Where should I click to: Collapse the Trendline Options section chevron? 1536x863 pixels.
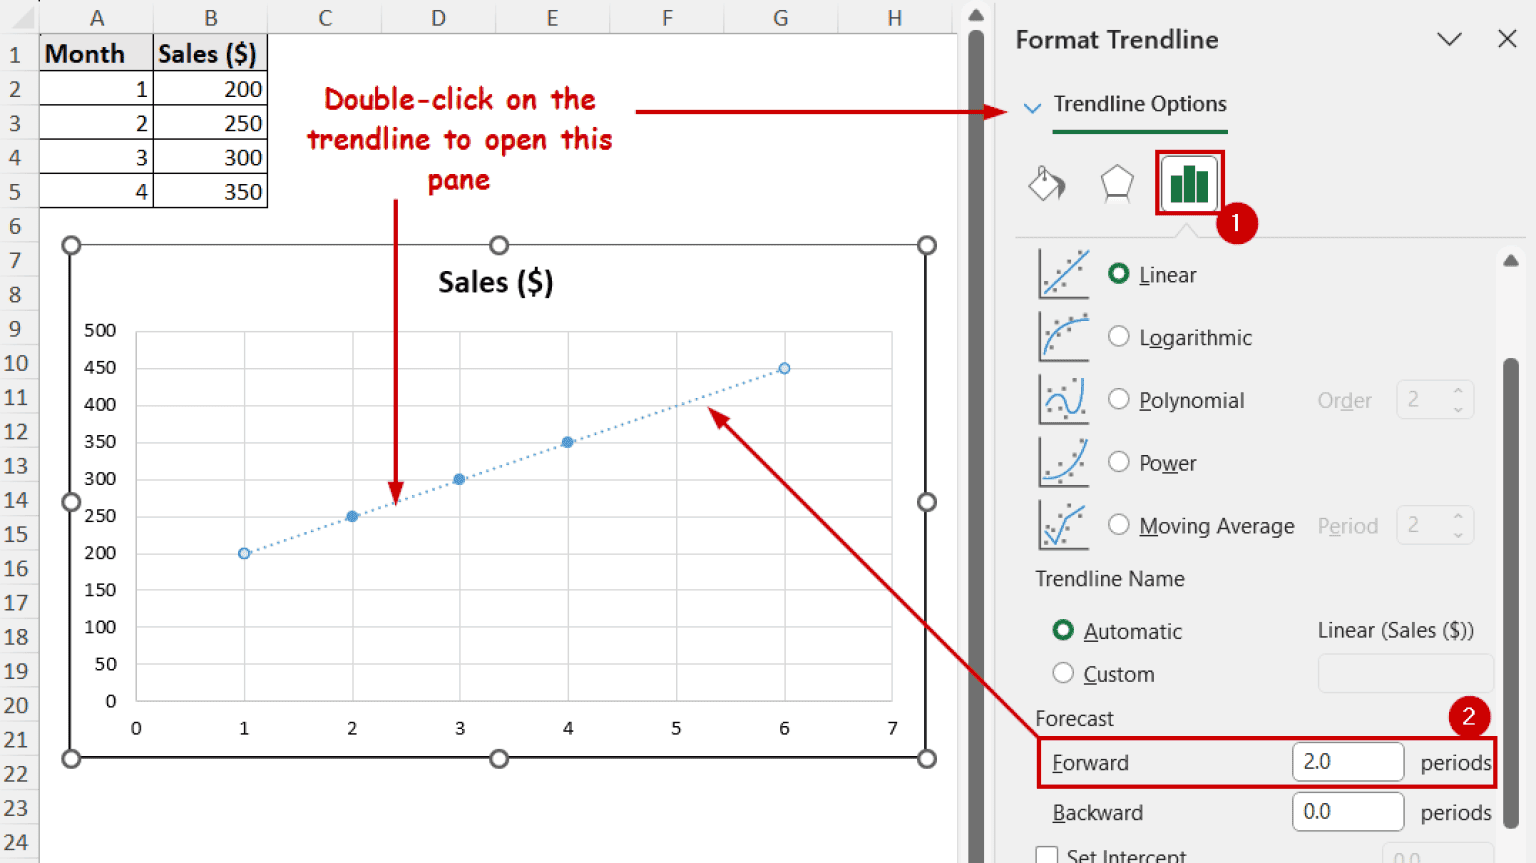tap(1032, 106)
